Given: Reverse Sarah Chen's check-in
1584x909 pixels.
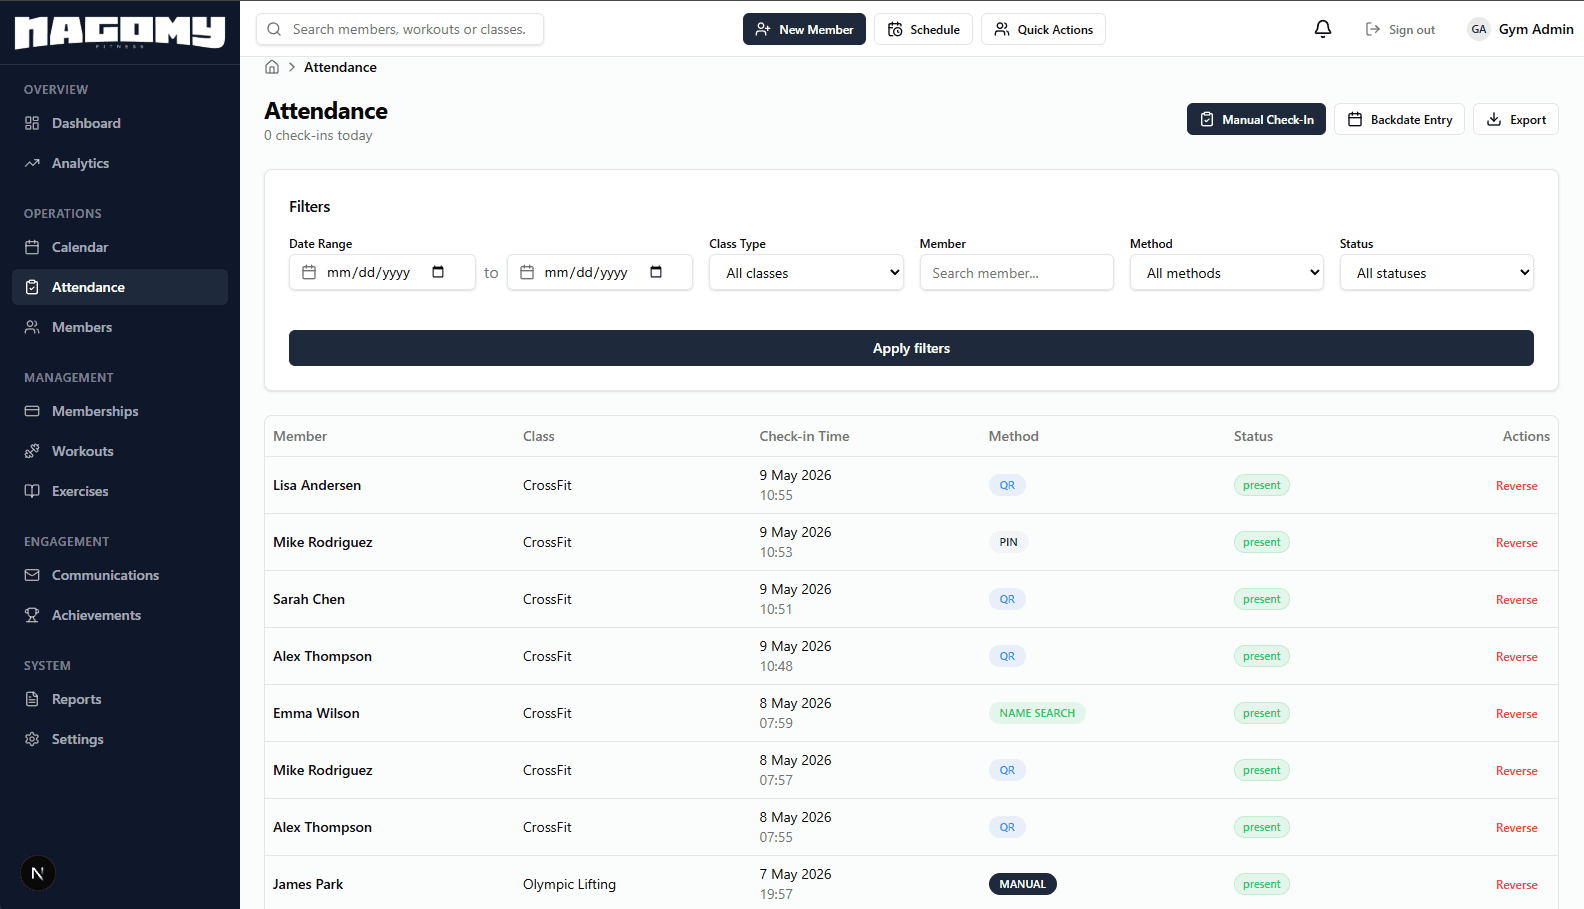Looking at the screenshot, I should pos(1516,600).
